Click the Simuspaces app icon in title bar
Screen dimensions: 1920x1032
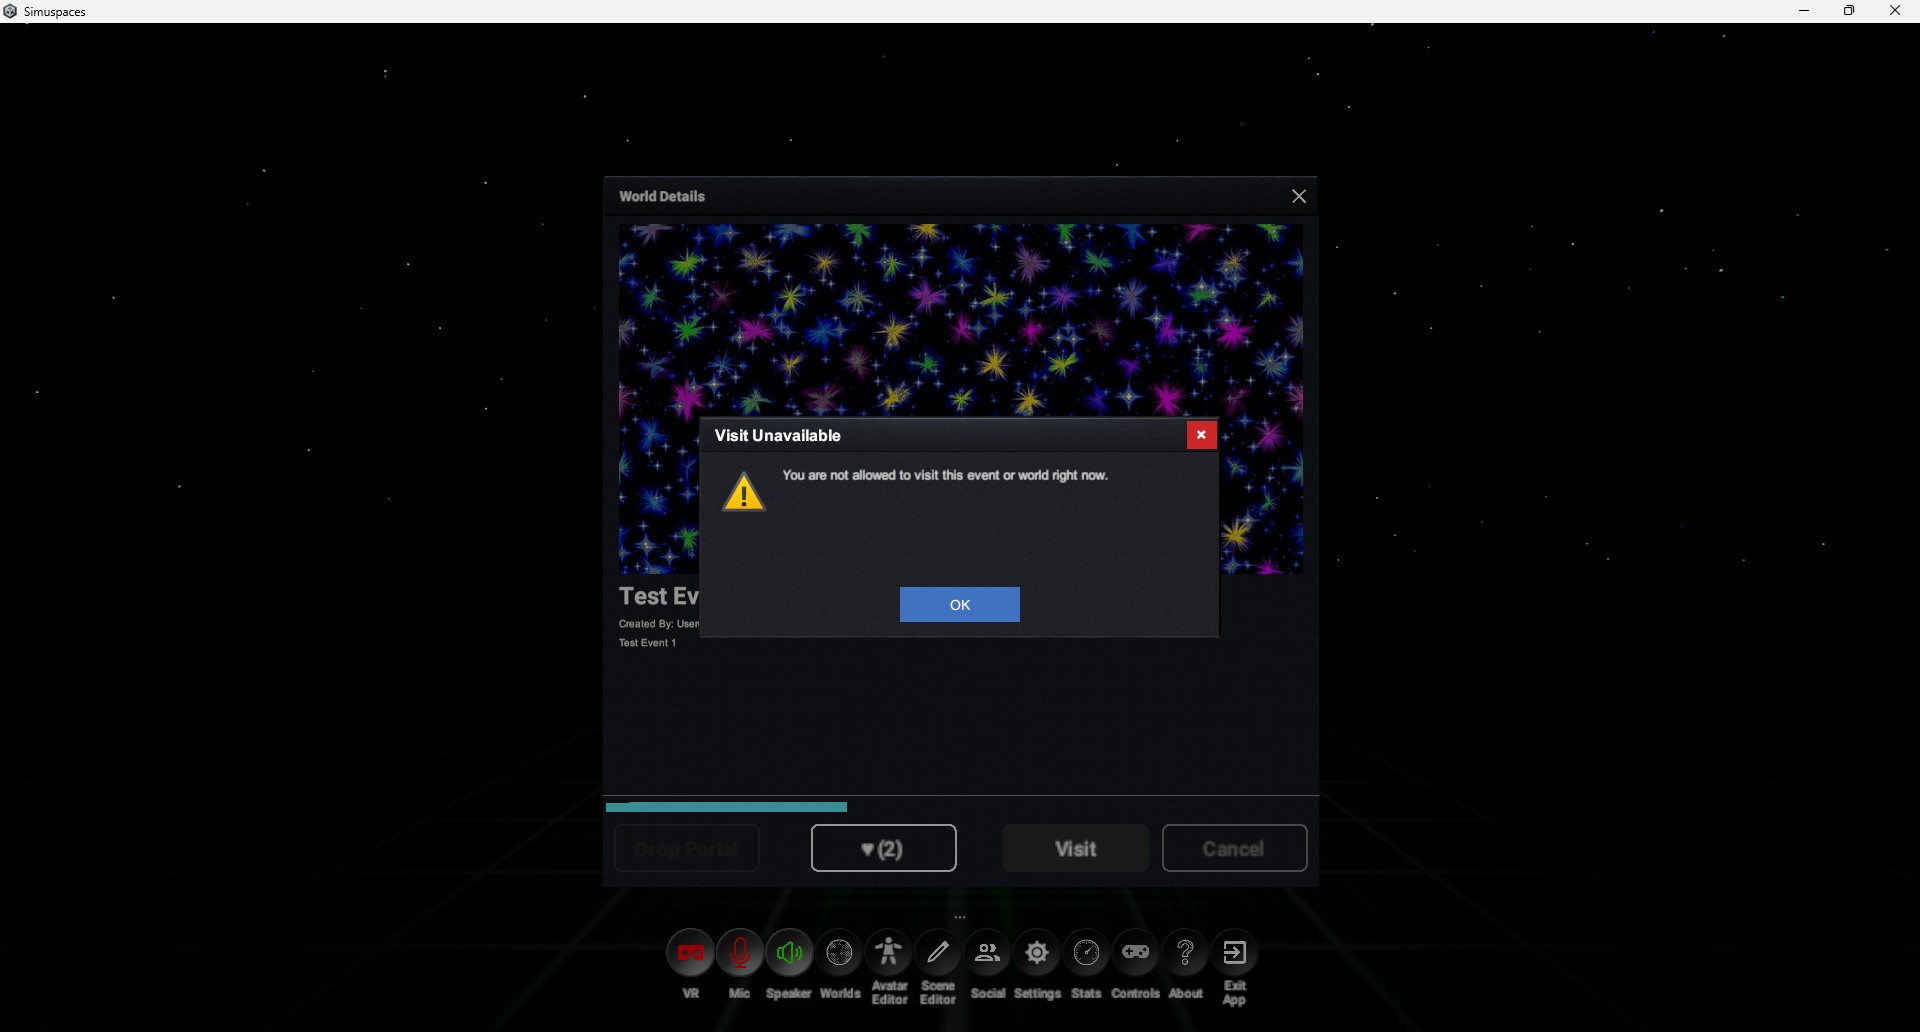(10, 11)
